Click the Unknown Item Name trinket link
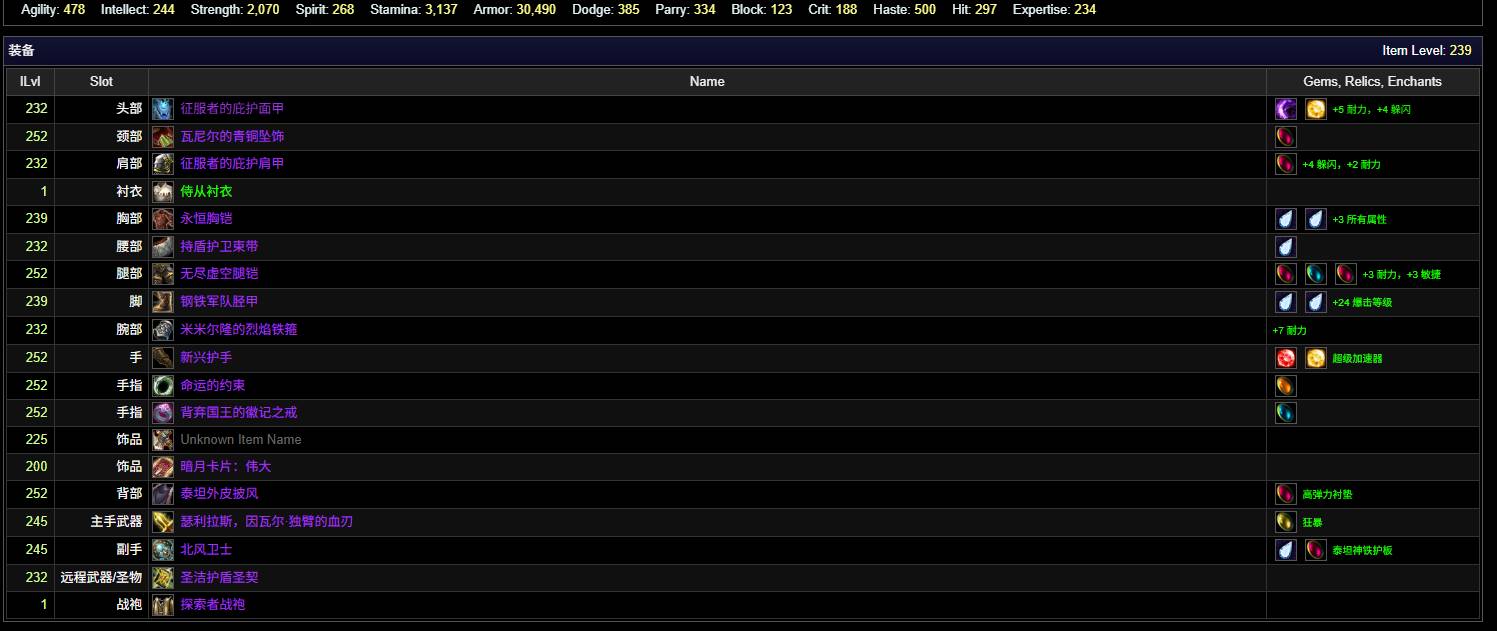1497x631 pixels. 240,439
